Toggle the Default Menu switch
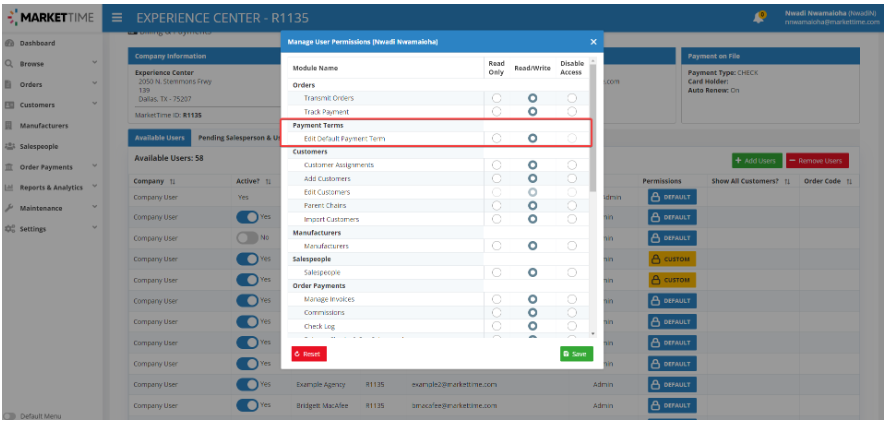The height and width of the screenshot is (421, 889). pyautogui.click(x=10, y=416)
